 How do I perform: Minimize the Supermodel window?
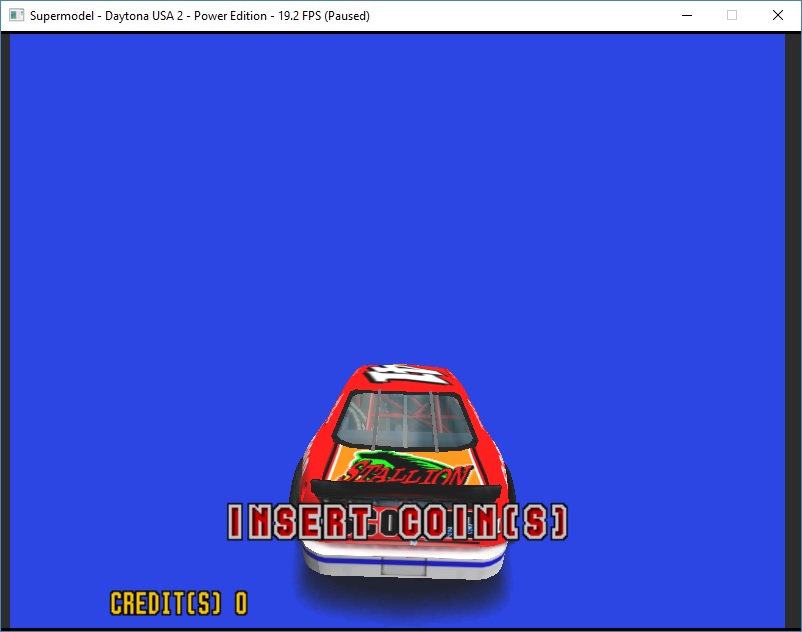click(687, 15)
